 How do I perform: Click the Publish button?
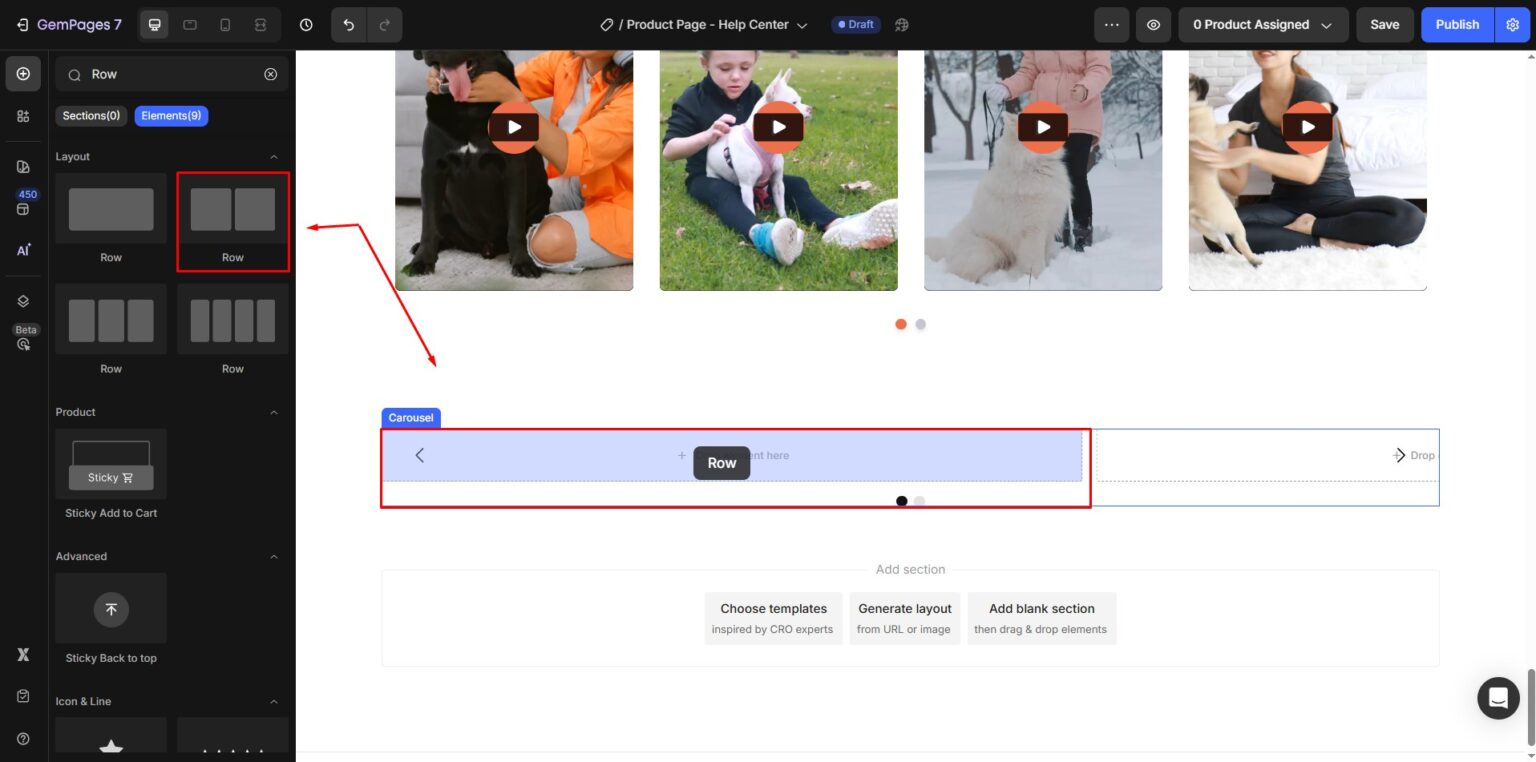pos(1456,25)
